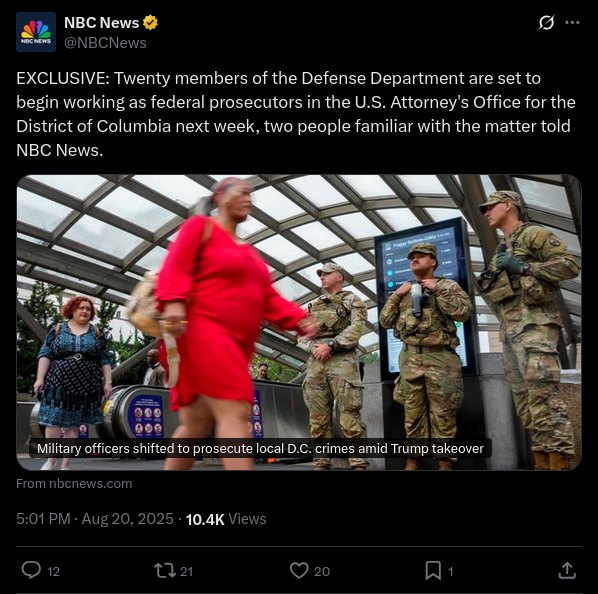Image resolution: width=598 pixels, height=594 pixels.
Task: Bookmark this post
Action: point(433,571)
